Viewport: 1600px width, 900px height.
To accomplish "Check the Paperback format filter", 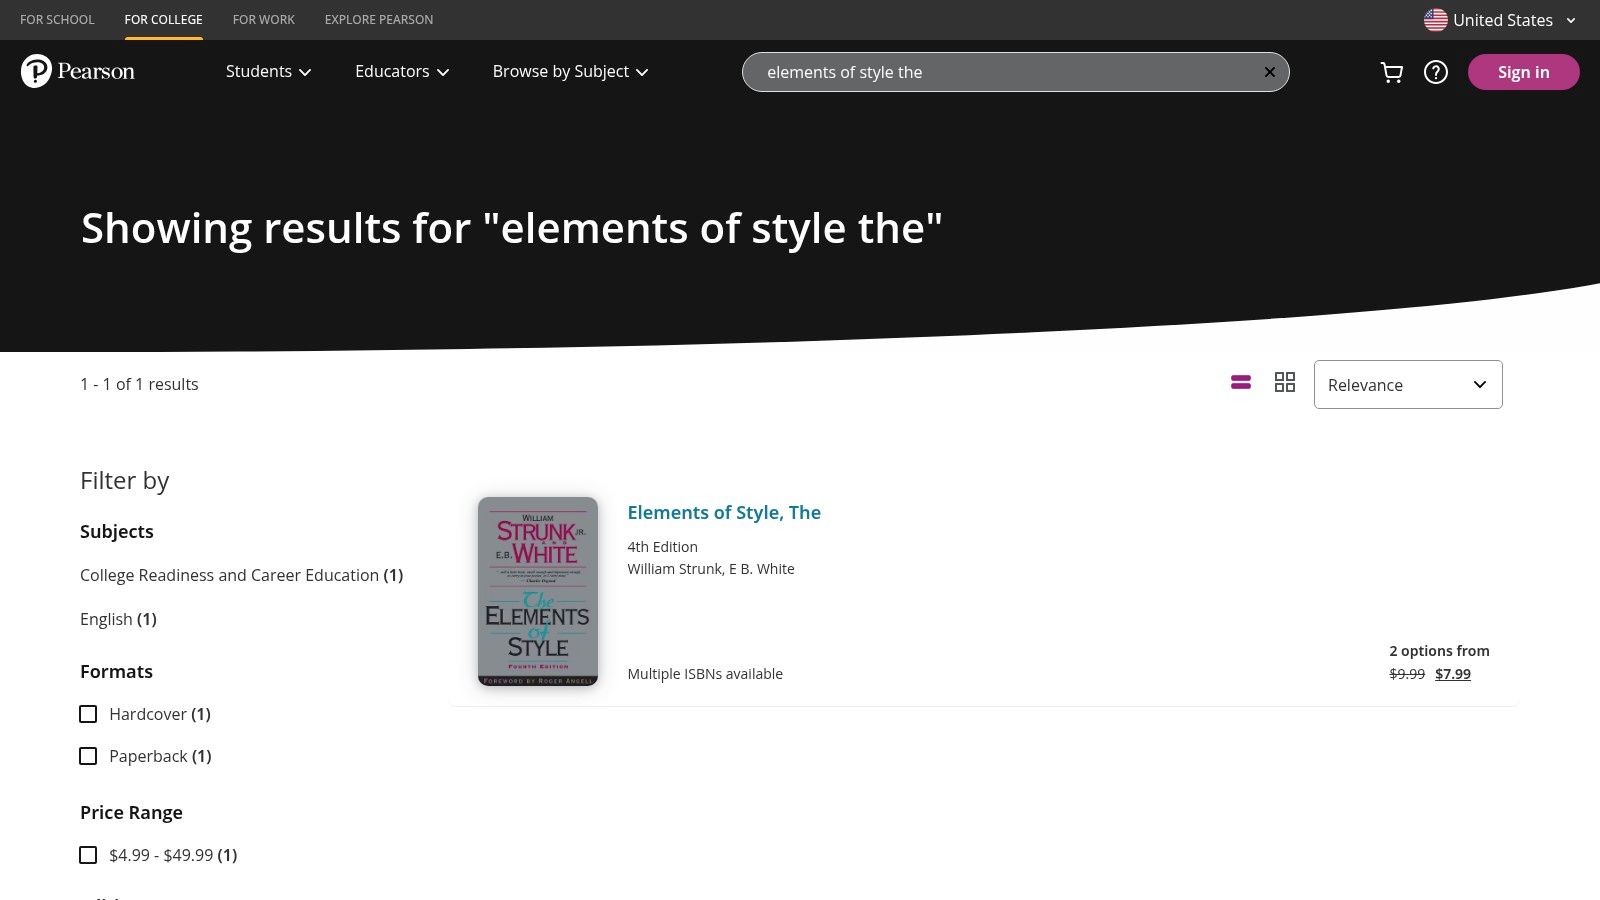I will (x=88, y=756).
